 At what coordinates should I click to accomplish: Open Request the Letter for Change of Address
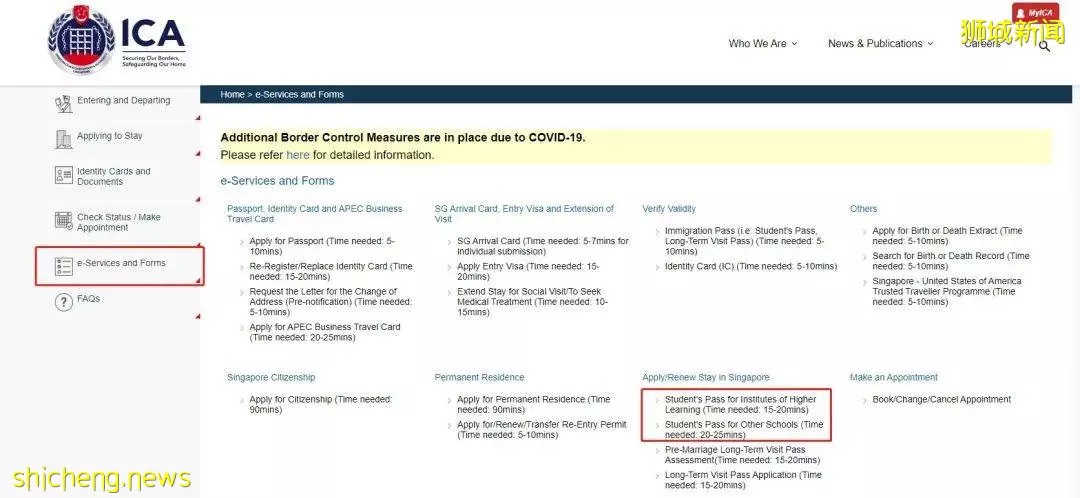331,302
